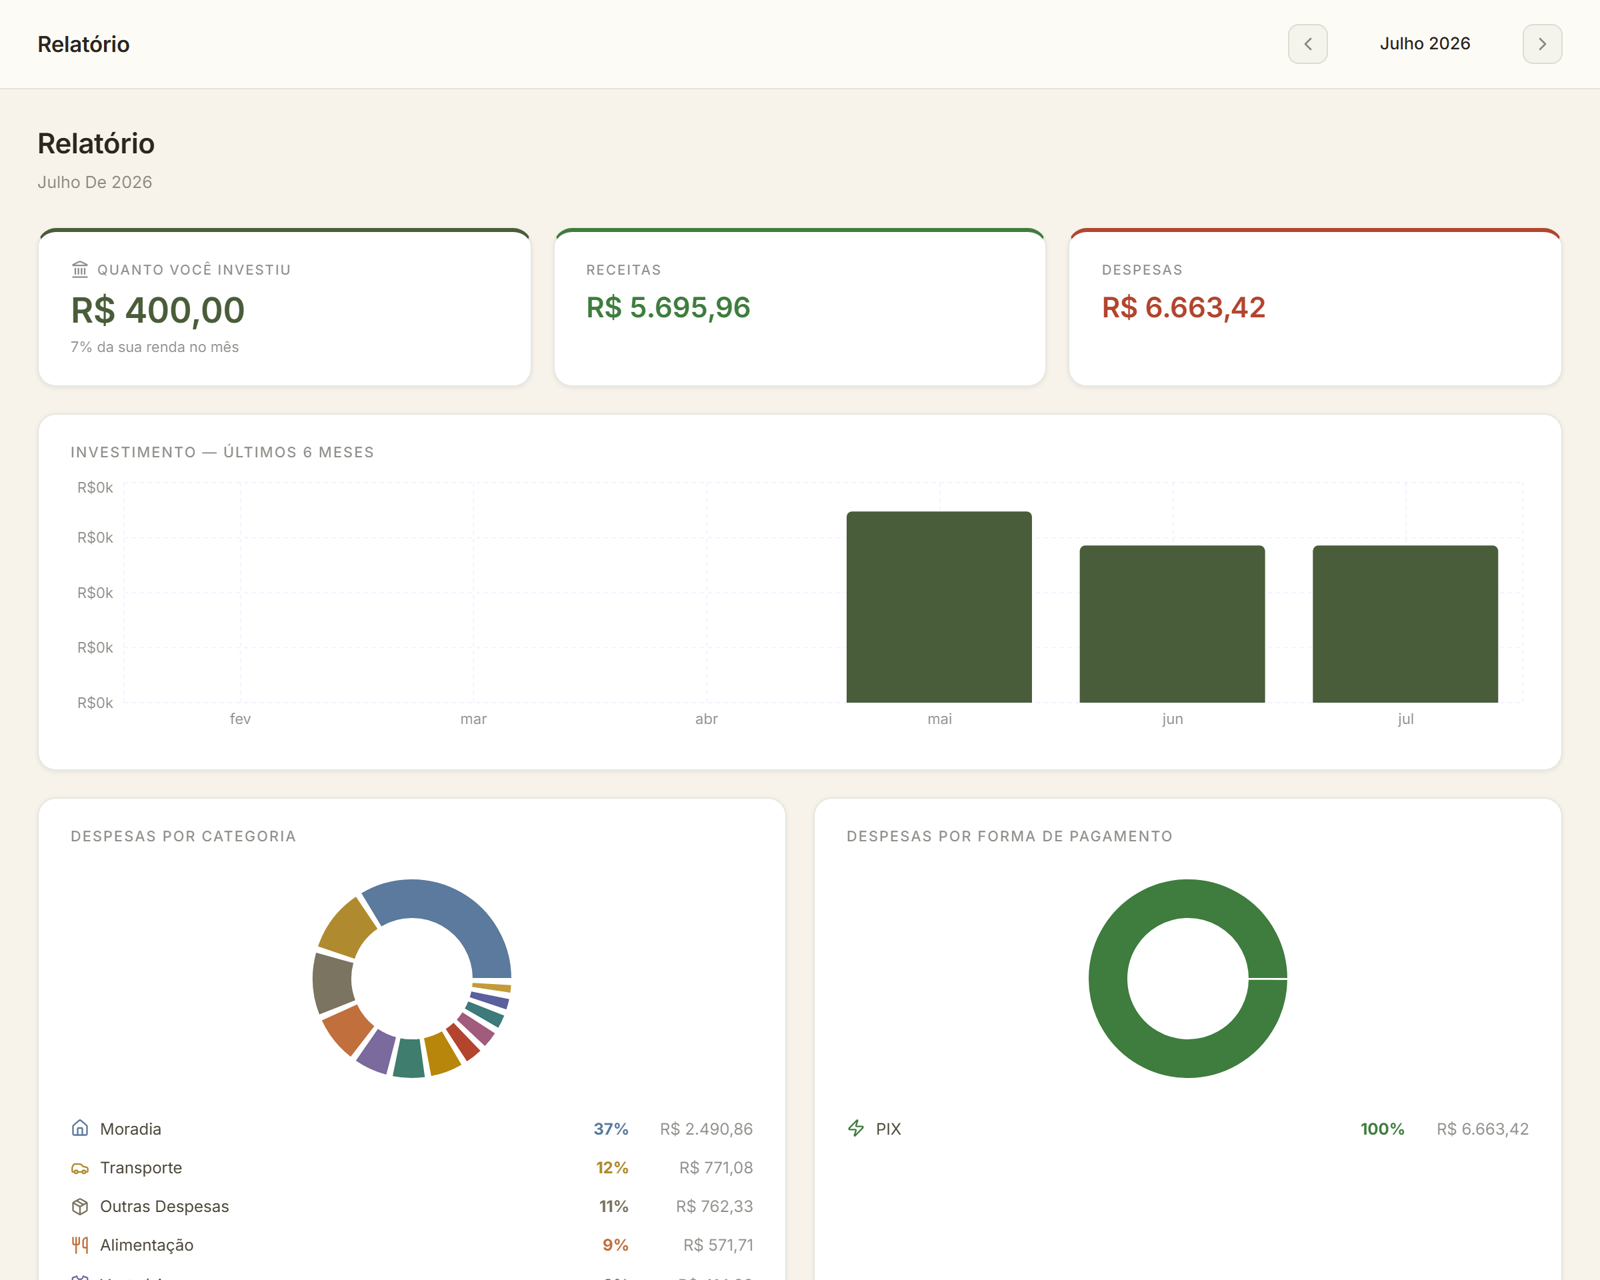This screenshot has width=1600, height=1280.
Task: Click the Transporte car icon
Action: click(80, 1167)
